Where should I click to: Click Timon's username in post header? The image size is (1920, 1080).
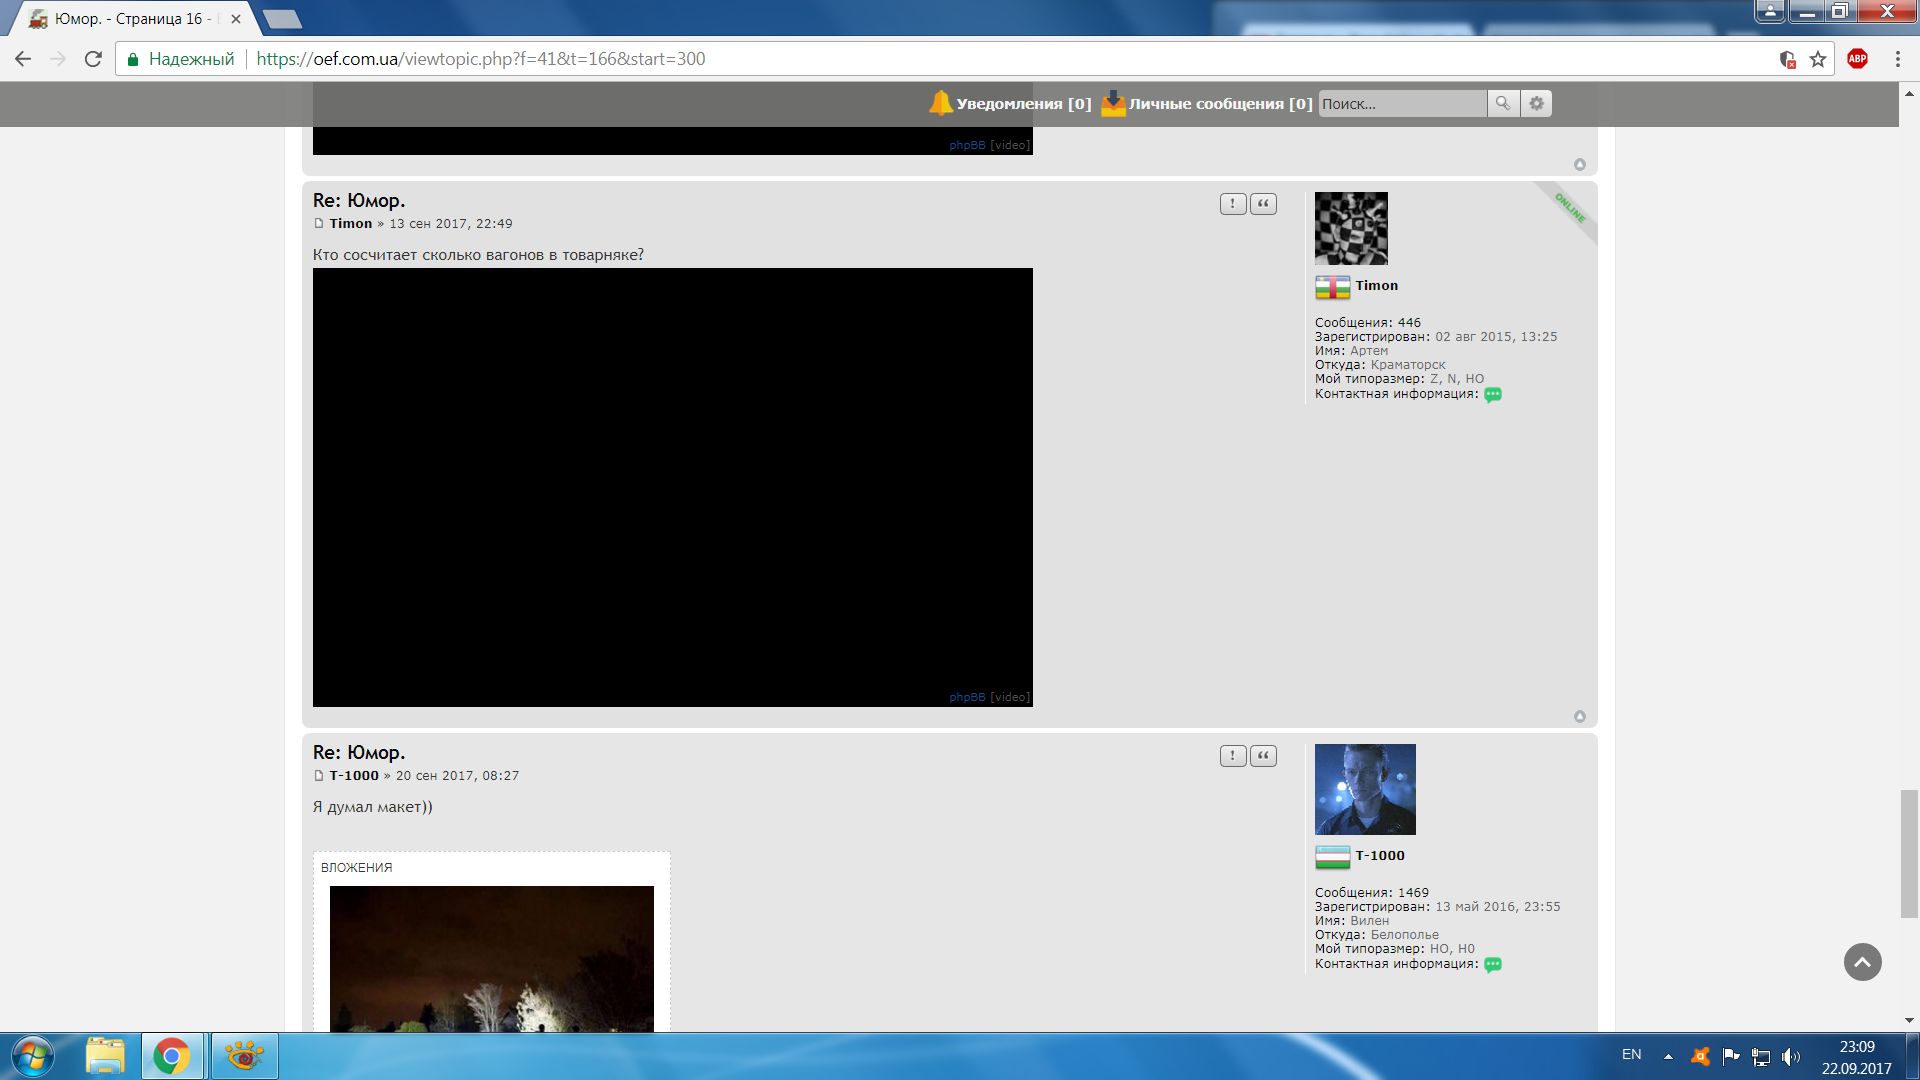coord(351,224)
